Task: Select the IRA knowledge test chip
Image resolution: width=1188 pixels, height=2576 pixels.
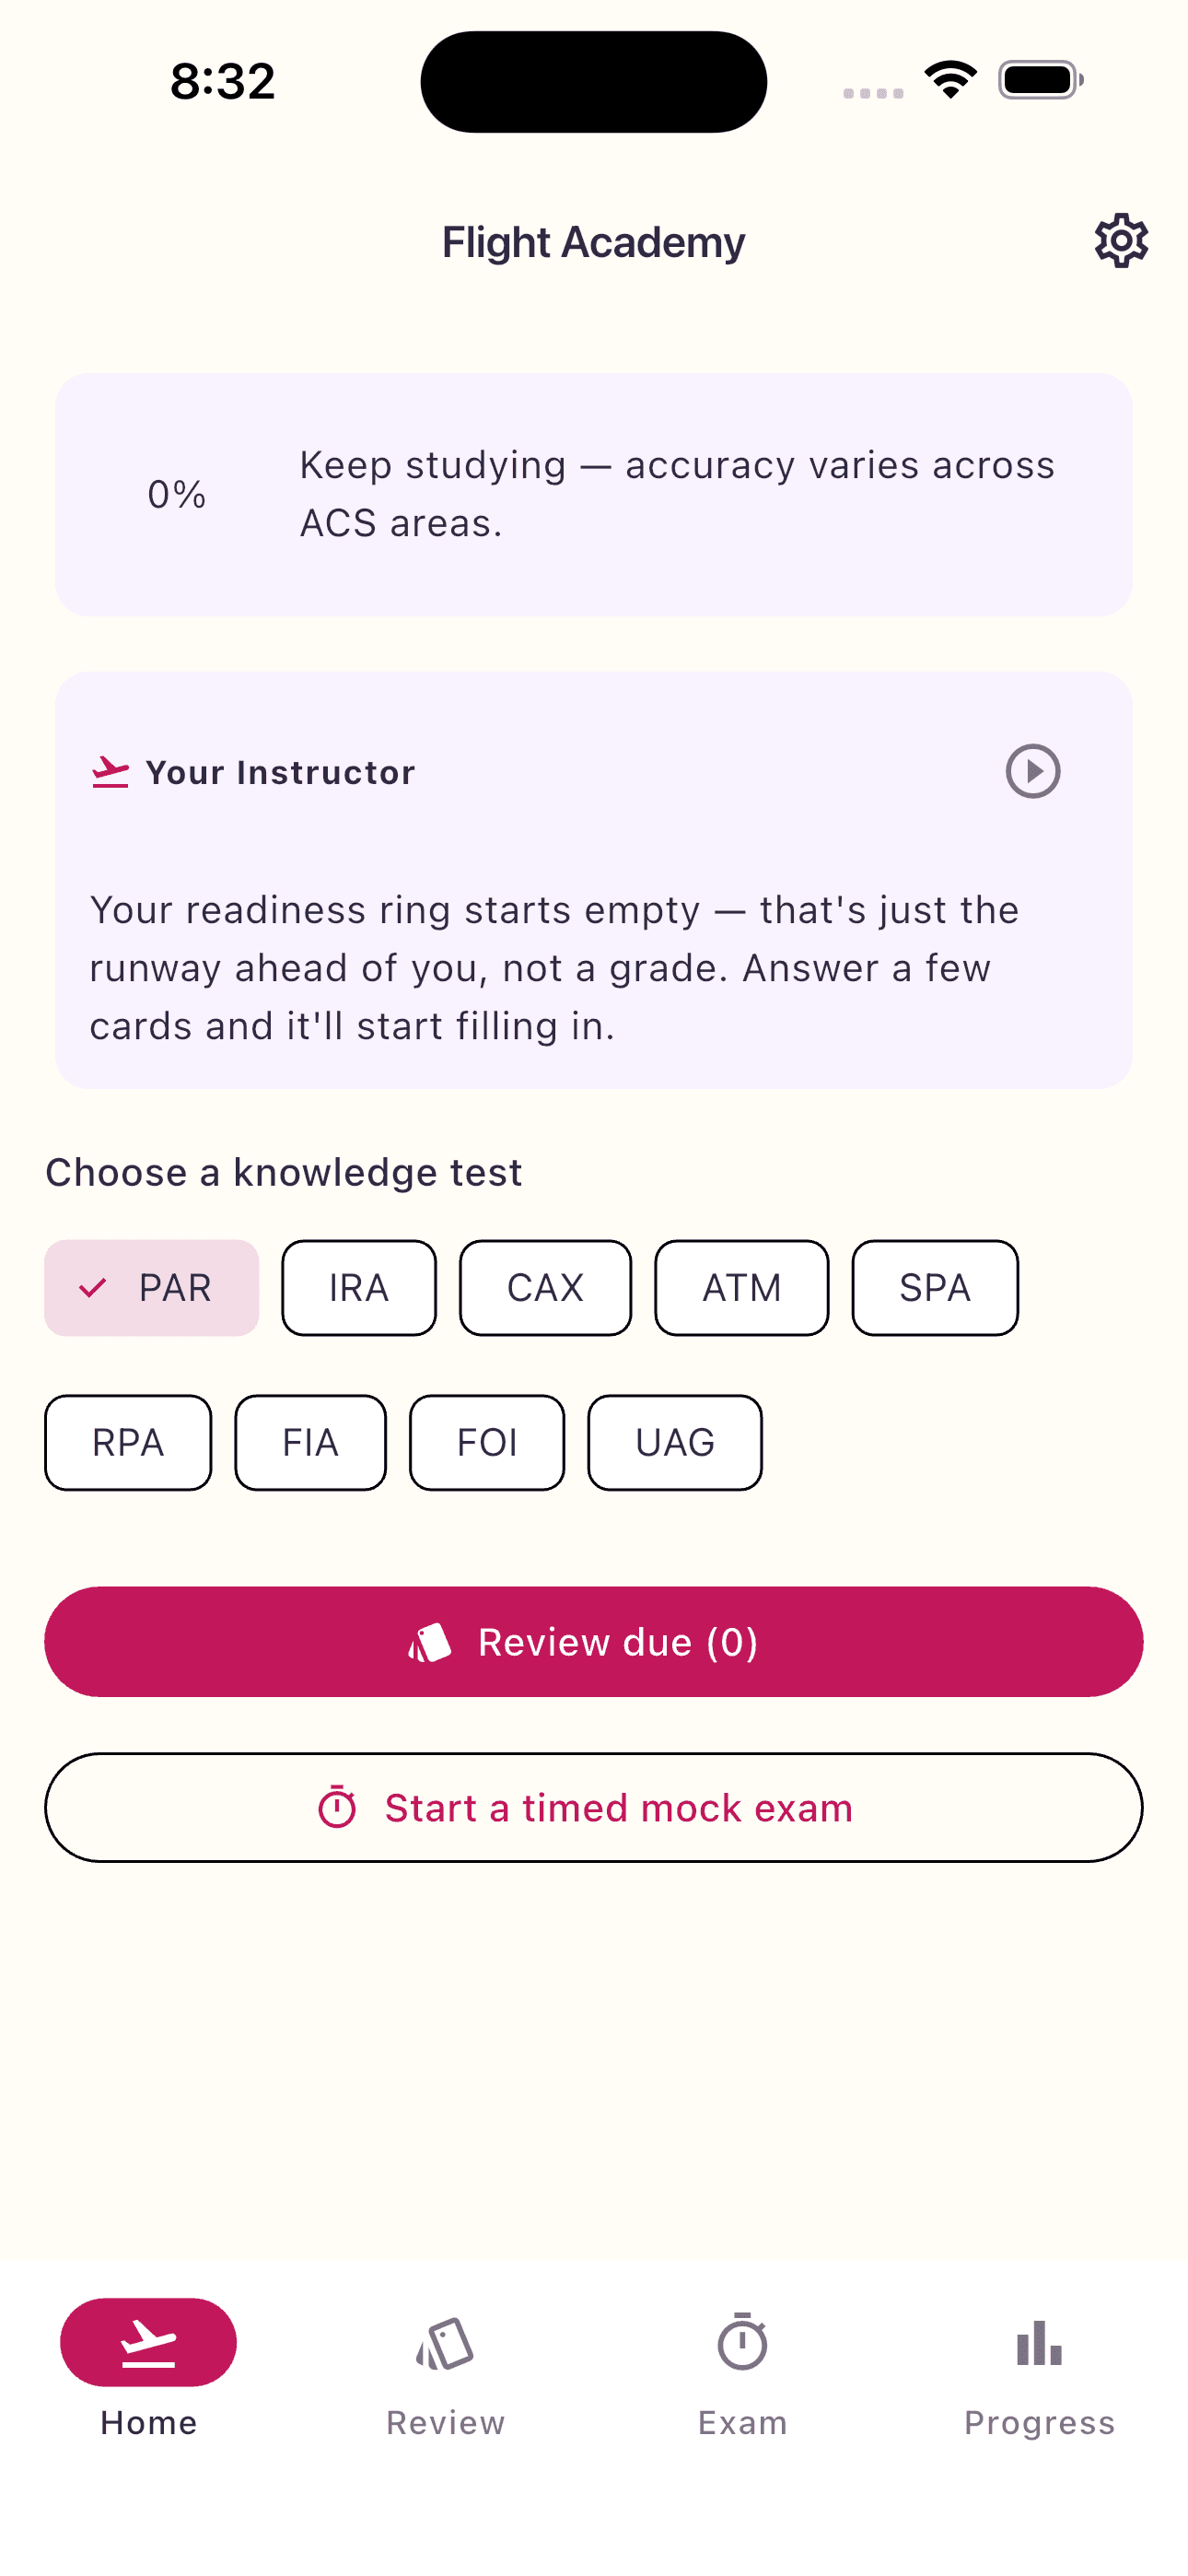Action: [359, 1288]
